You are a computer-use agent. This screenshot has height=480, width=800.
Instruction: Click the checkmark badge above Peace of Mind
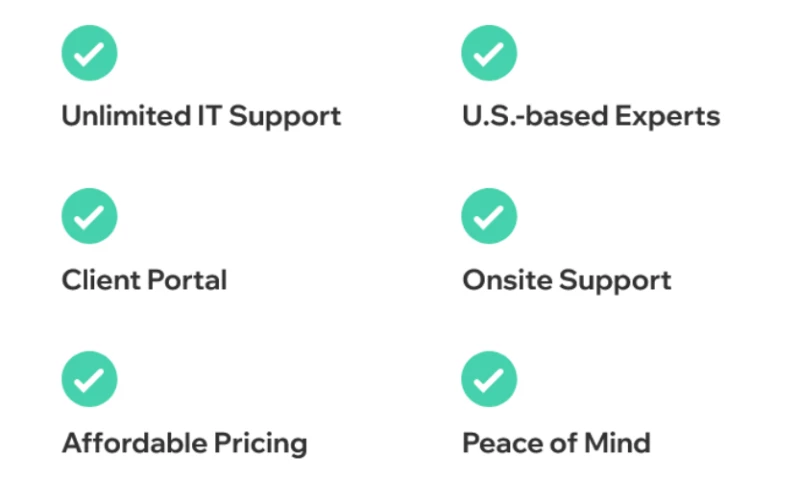(489, 379)
